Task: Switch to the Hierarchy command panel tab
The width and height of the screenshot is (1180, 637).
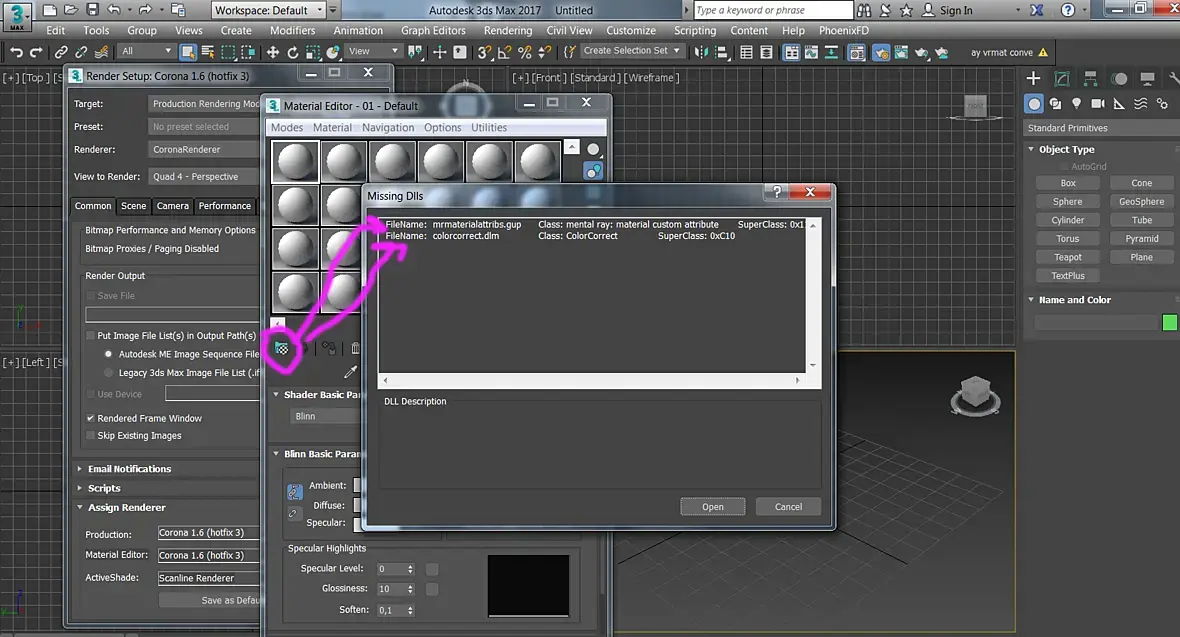Action: [x=1090, y=78]
